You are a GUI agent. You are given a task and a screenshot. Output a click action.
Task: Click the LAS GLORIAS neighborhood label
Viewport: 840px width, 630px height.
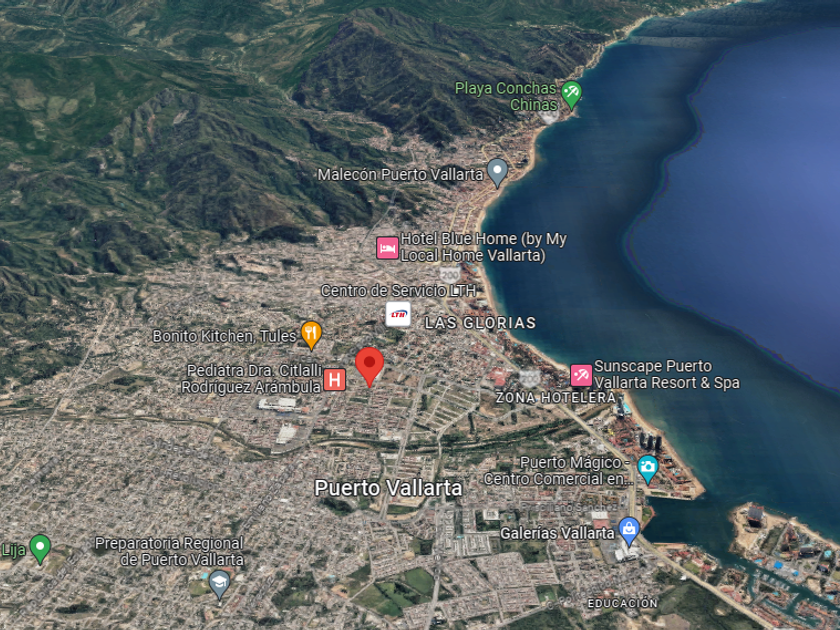point(481,322)
